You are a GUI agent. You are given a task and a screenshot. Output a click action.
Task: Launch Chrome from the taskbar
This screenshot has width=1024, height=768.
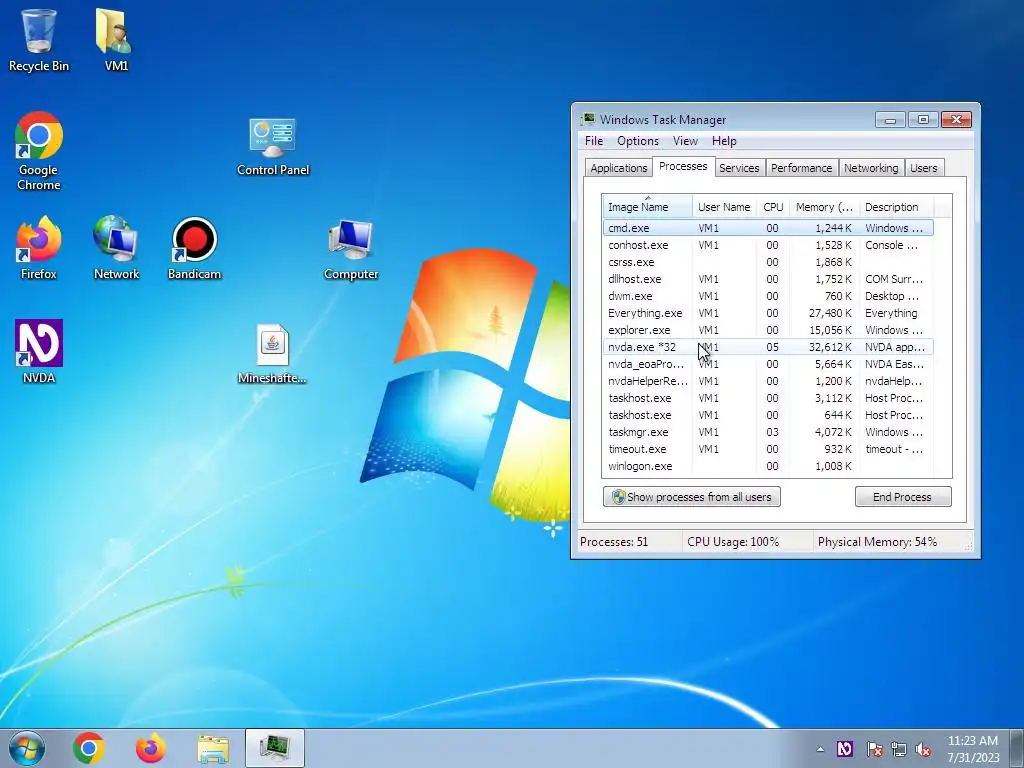pos(89,748)
